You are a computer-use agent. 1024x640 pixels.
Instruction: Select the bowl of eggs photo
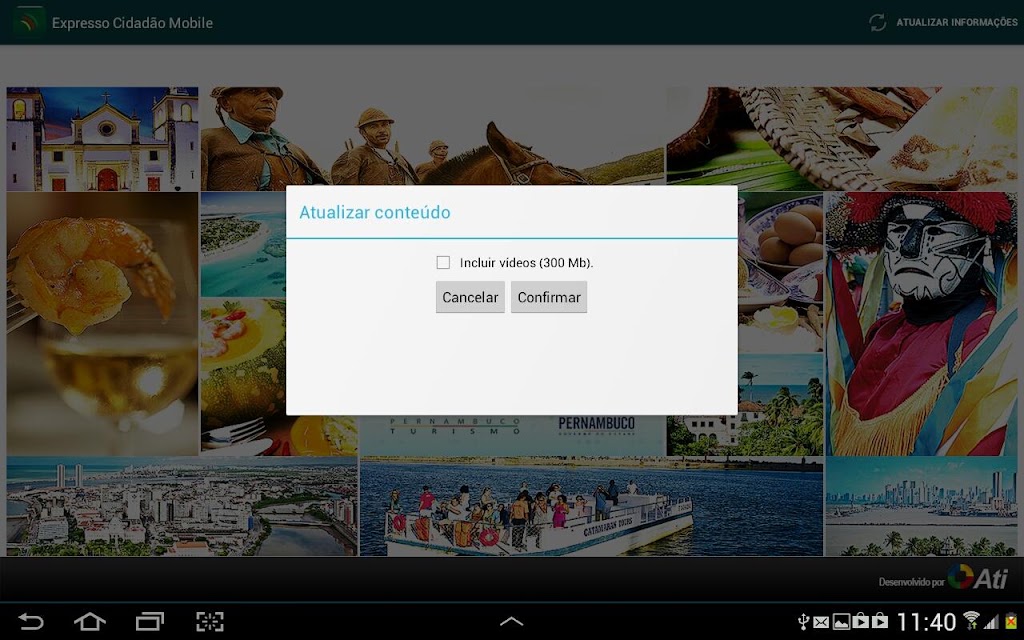point(781,272)
